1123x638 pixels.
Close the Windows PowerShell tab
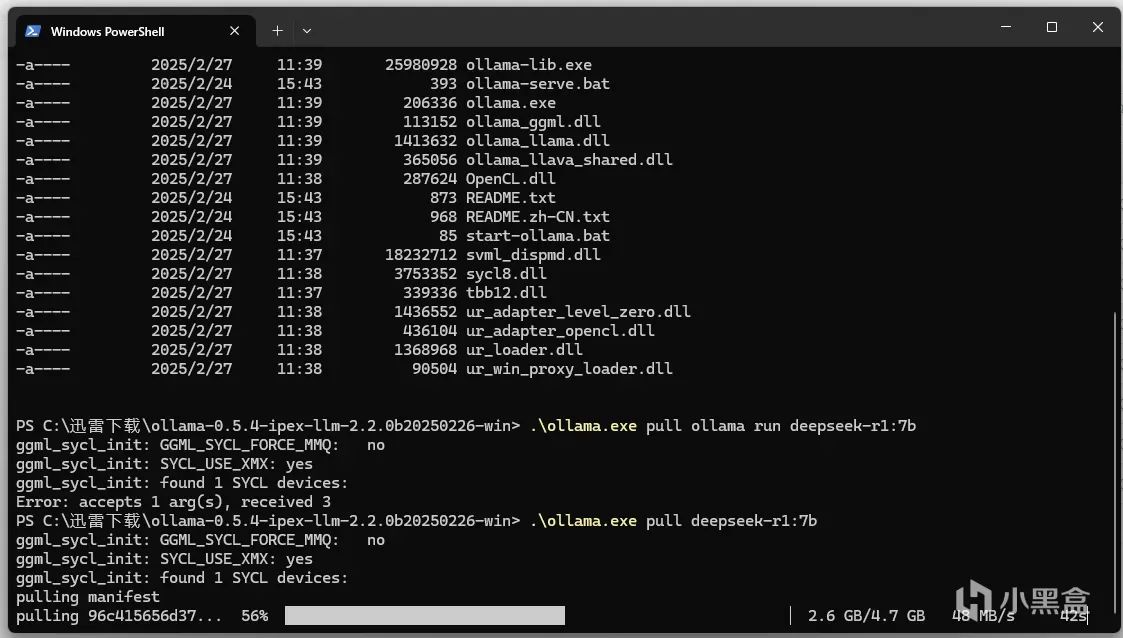tap(234, 31)
